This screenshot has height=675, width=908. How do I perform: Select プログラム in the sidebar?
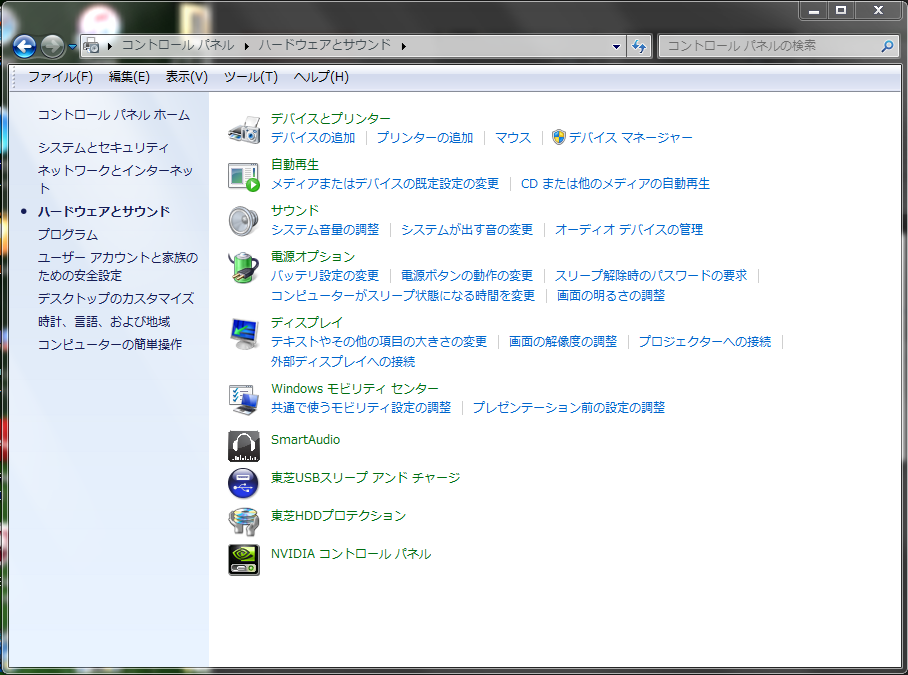(68, 234)
